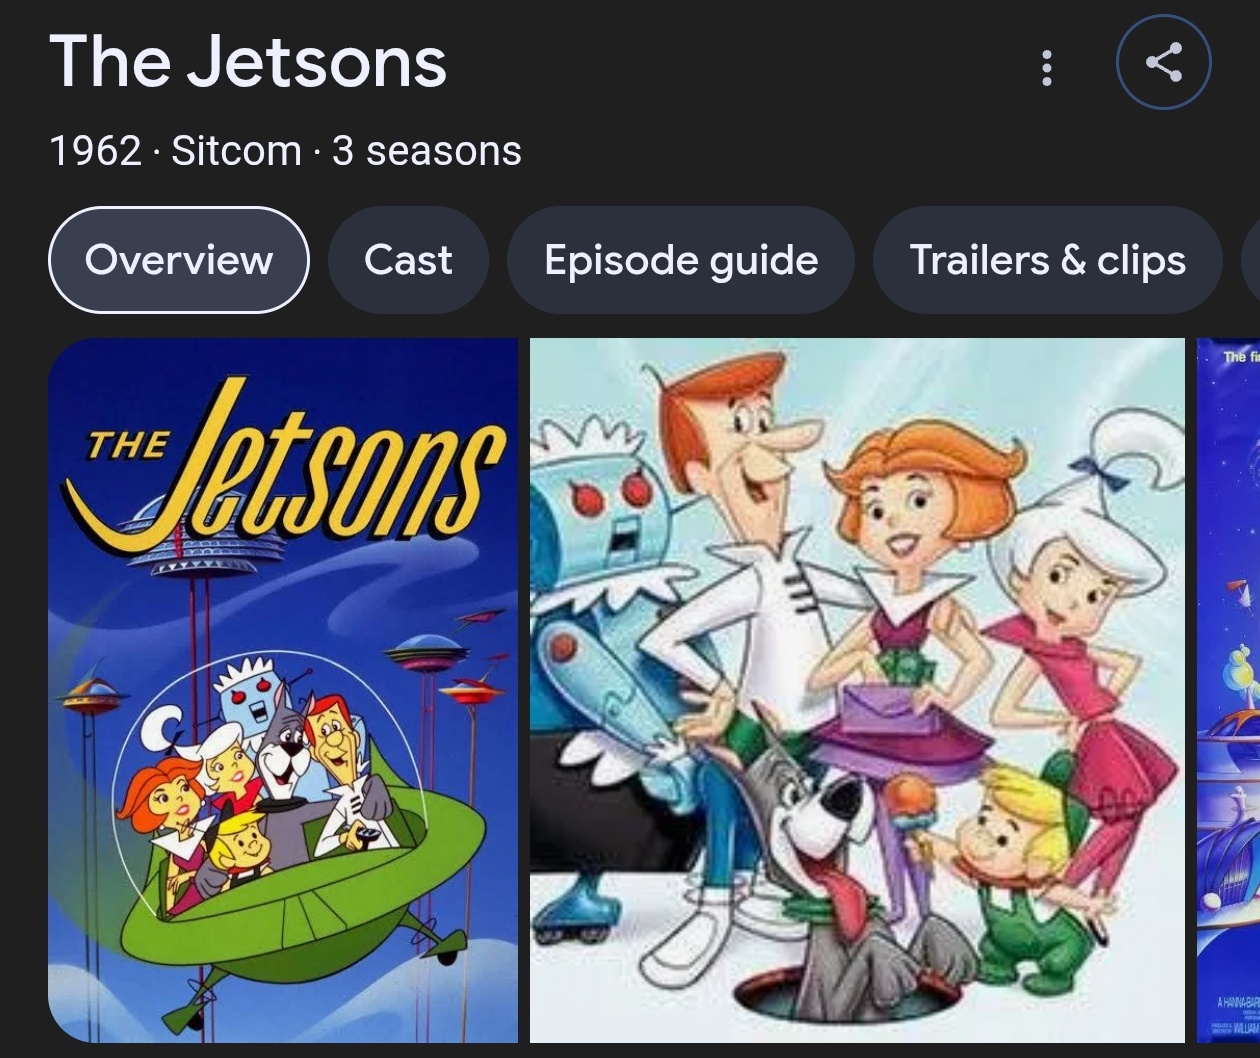Select the Overview tab
The height and width of the screenshot is (1058, 1260).
pos(179,260)
